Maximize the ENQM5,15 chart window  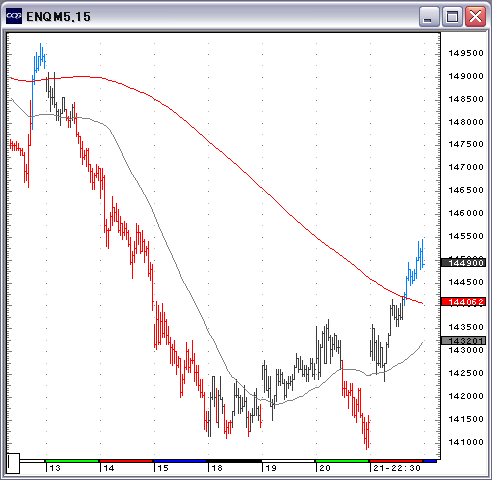452,16
